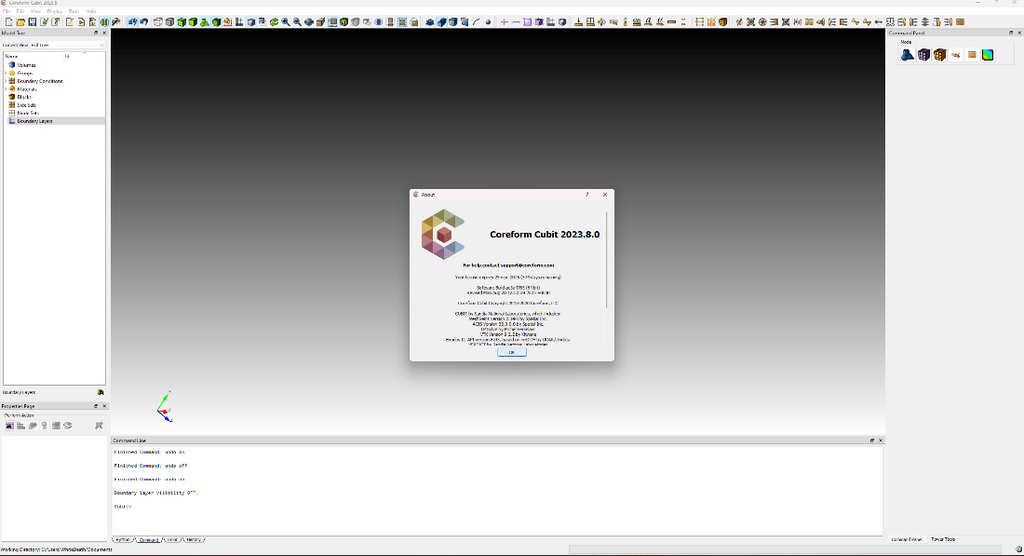
Task: Close the About dialog
Action: (x=605, y=195)
